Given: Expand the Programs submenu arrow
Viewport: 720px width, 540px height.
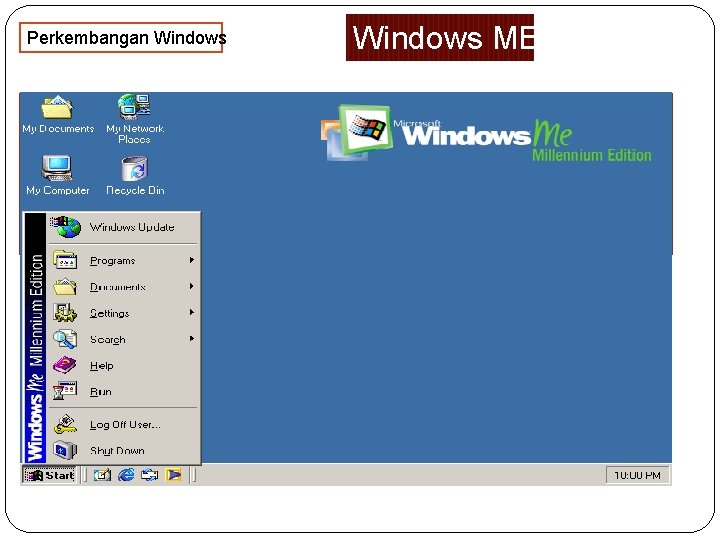Looking at the screenshot, I should [192, 260].
